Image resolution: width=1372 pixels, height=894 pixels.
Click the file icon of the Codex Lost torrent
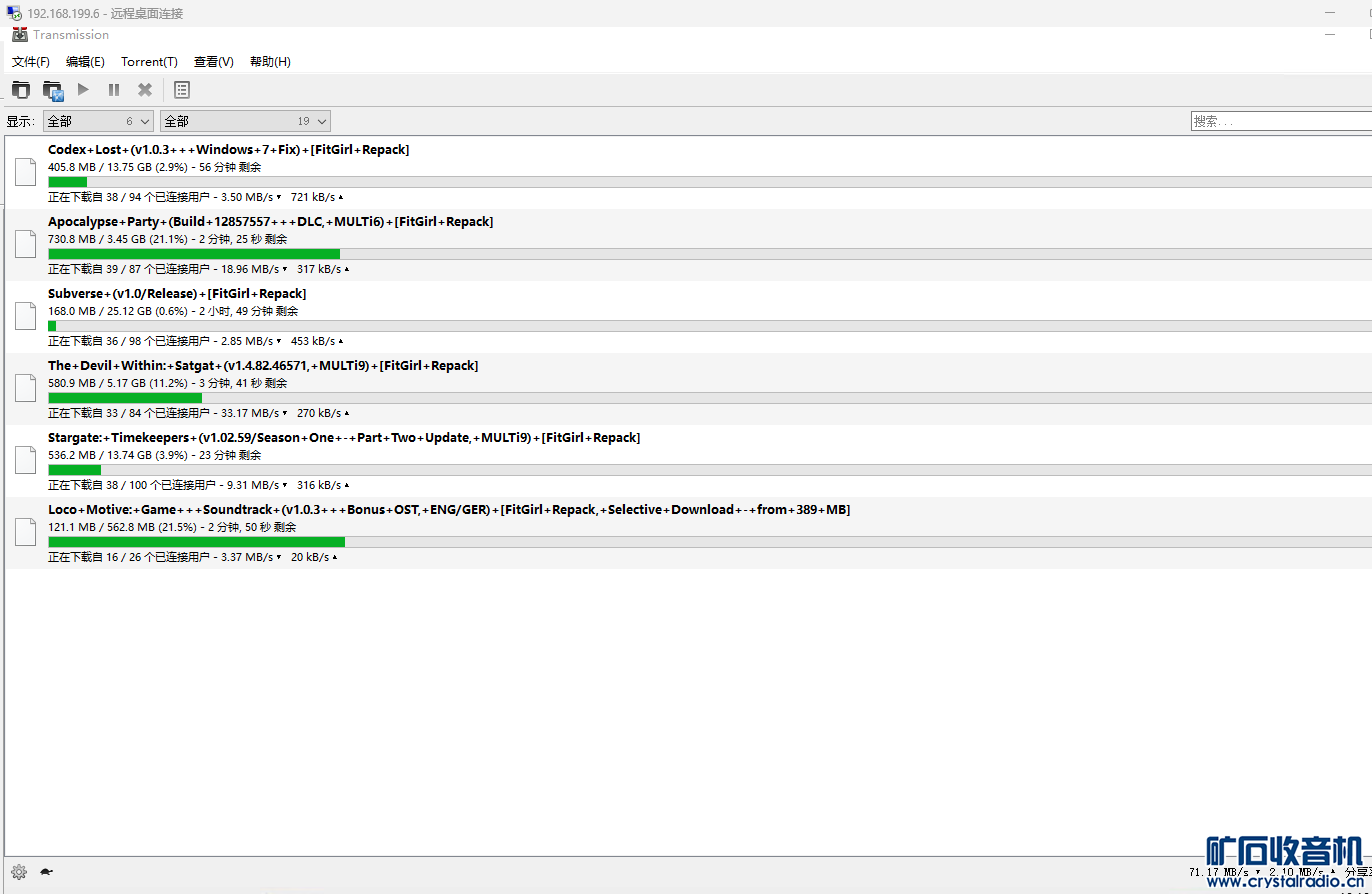click(x=25, y=172)
